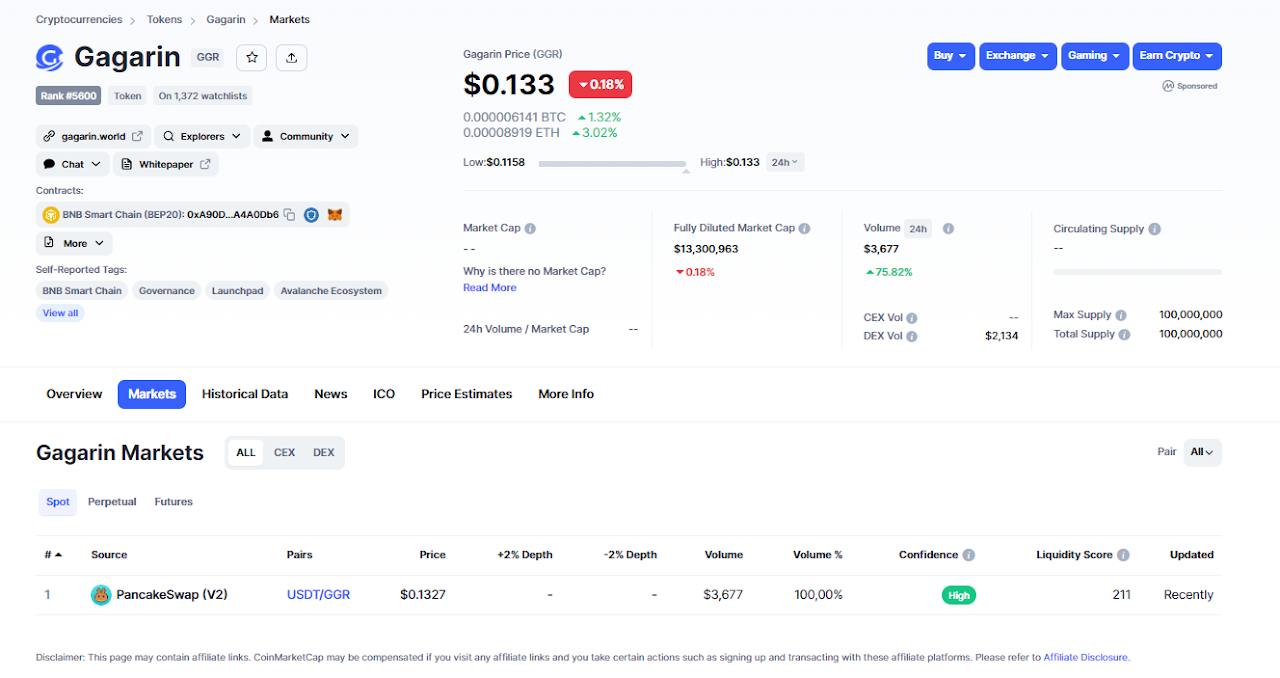Image resolution: width=1280 pixels, height=678 pixels.
Task: Switch to Spot markets
Action: (x=58, y=502)
